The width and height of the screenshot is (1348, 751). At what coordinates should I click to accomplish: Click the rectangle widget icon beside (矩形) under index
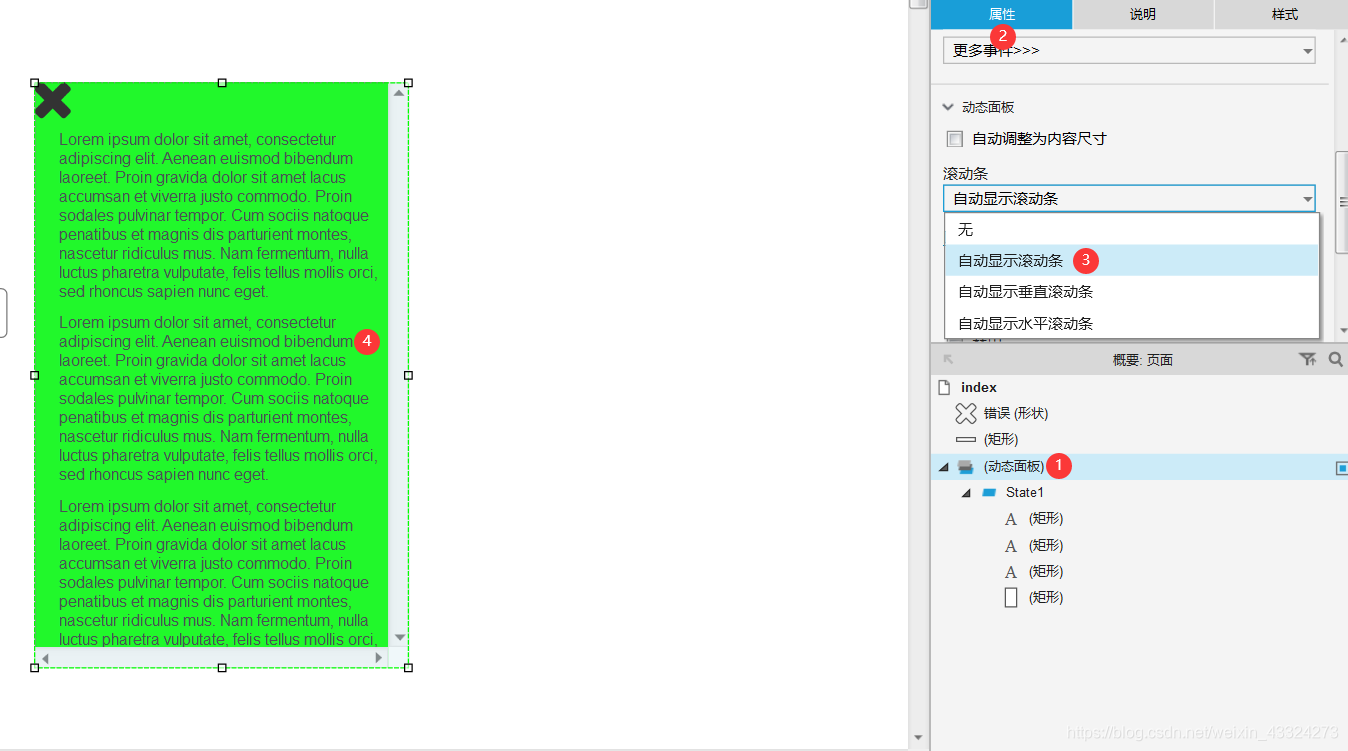point(966,439)
